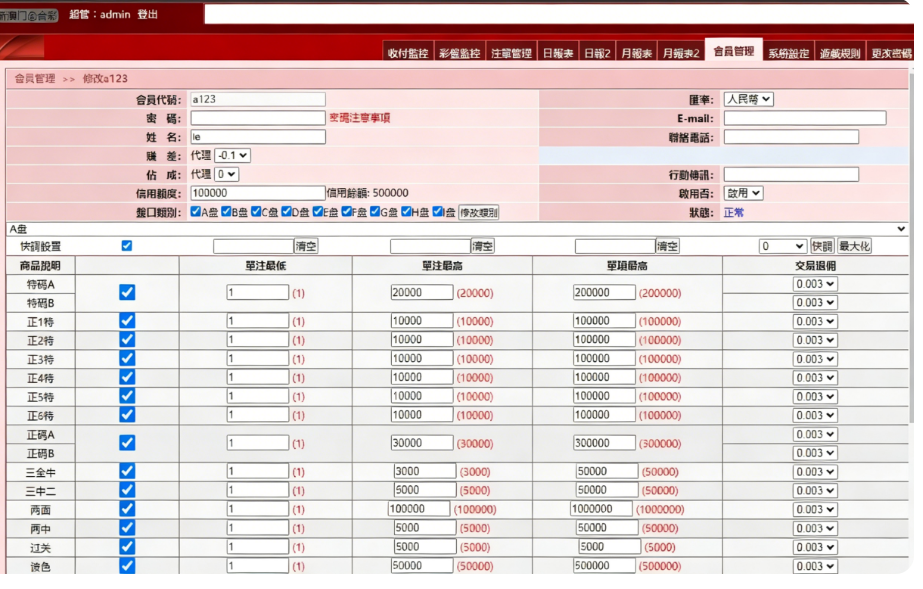Open the red 密碼注意事項 link
Viewport: 923px width, 589px height.
click(360, 118)
